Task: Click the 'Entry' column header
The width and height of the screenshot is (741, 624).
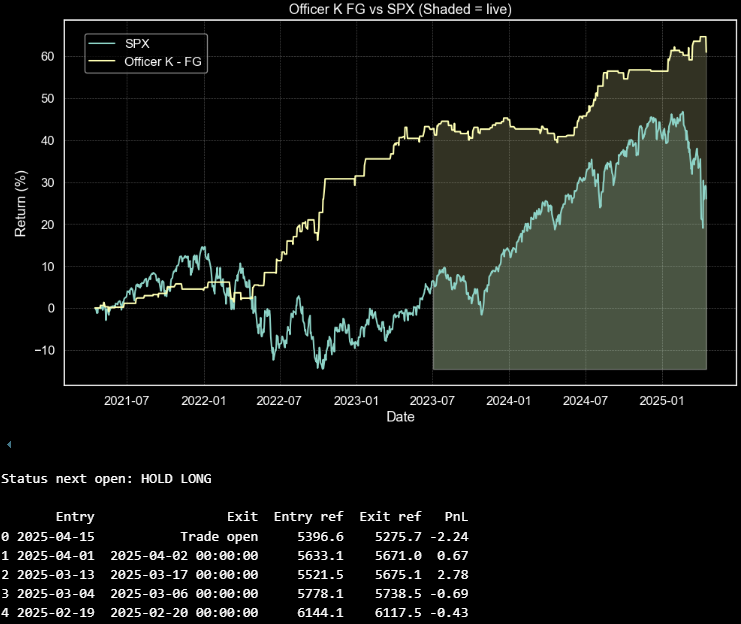Action: [75, 517]
